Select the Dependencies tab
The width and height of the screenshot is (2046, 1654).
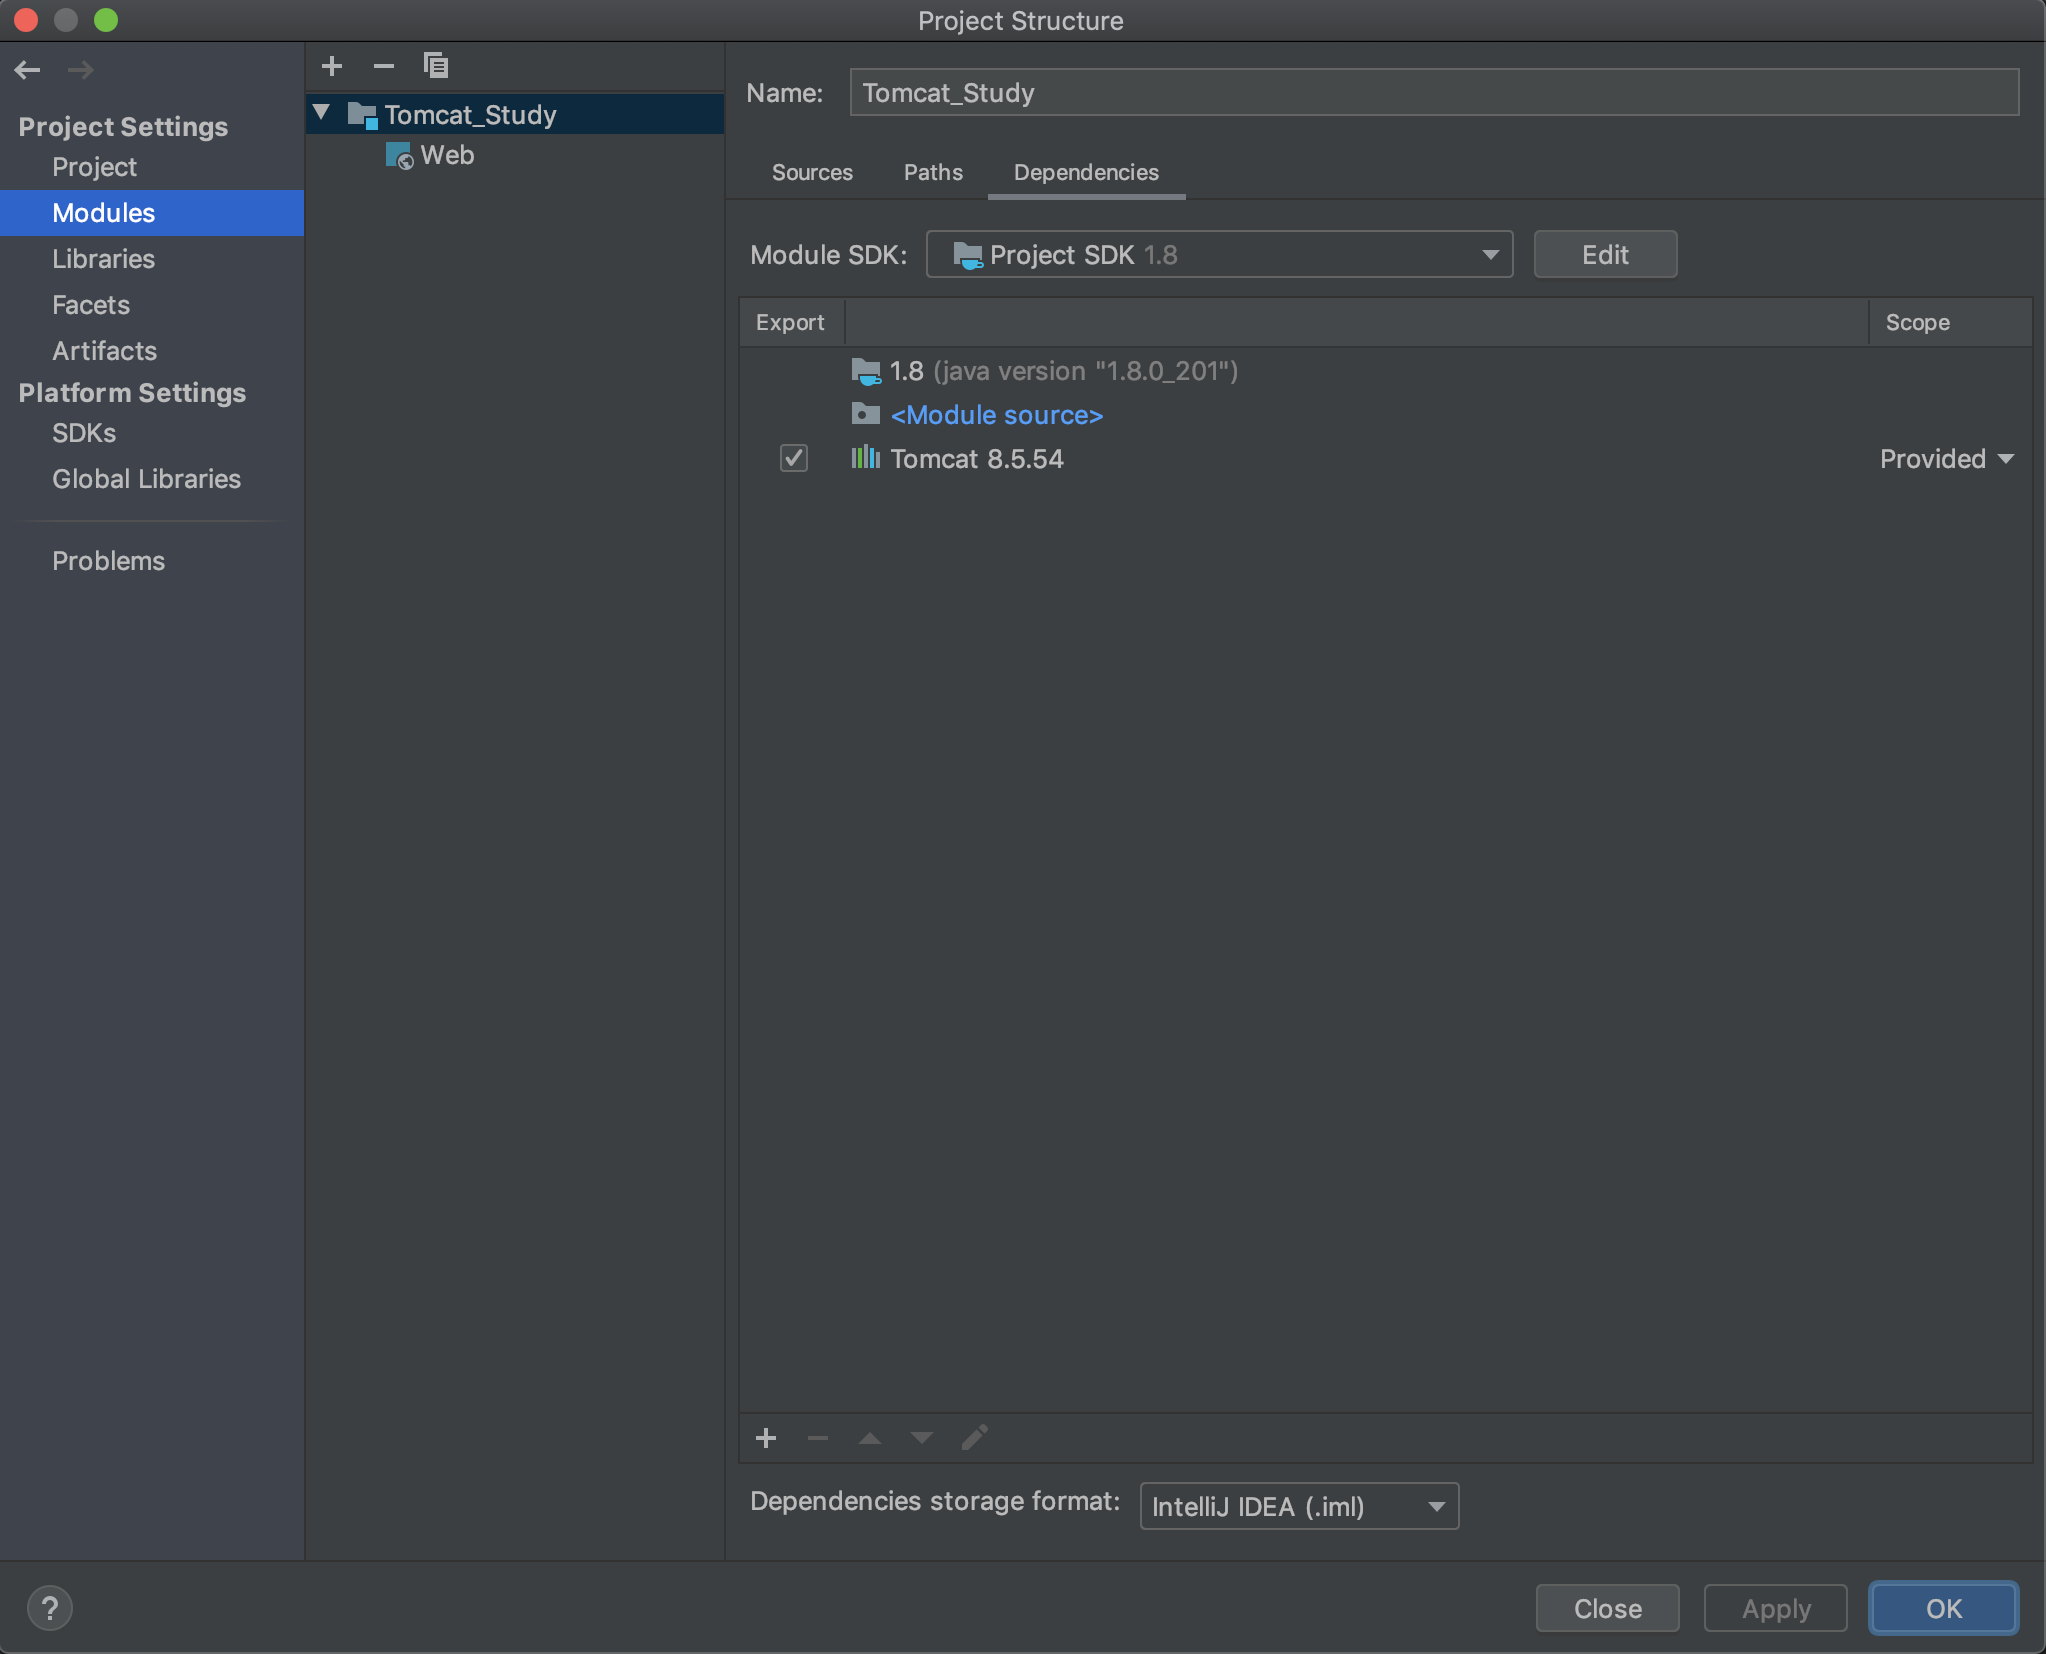(x=1086, y=173)
